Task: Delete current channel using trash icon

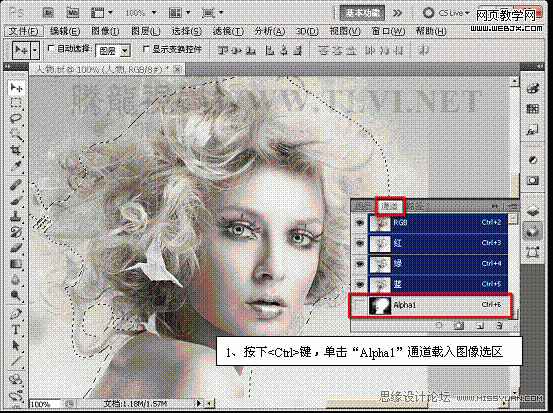Action: tap(499, 326)
